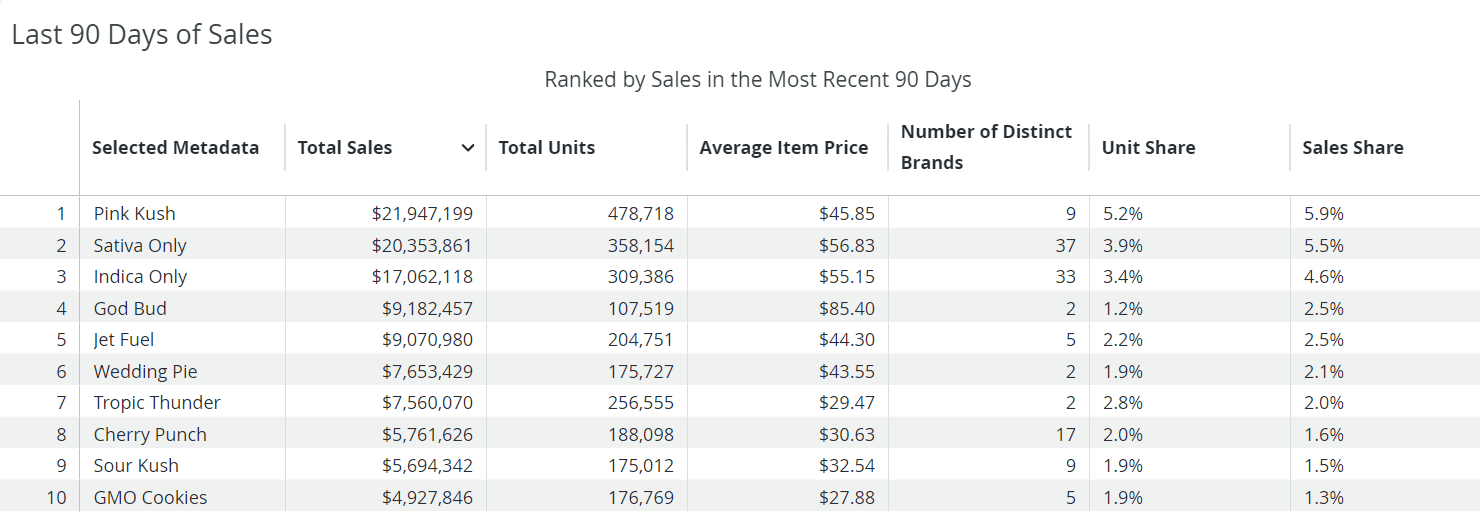Click the GMO Cookies strain cell
The image size is (1480, 512).
point(150,497)
